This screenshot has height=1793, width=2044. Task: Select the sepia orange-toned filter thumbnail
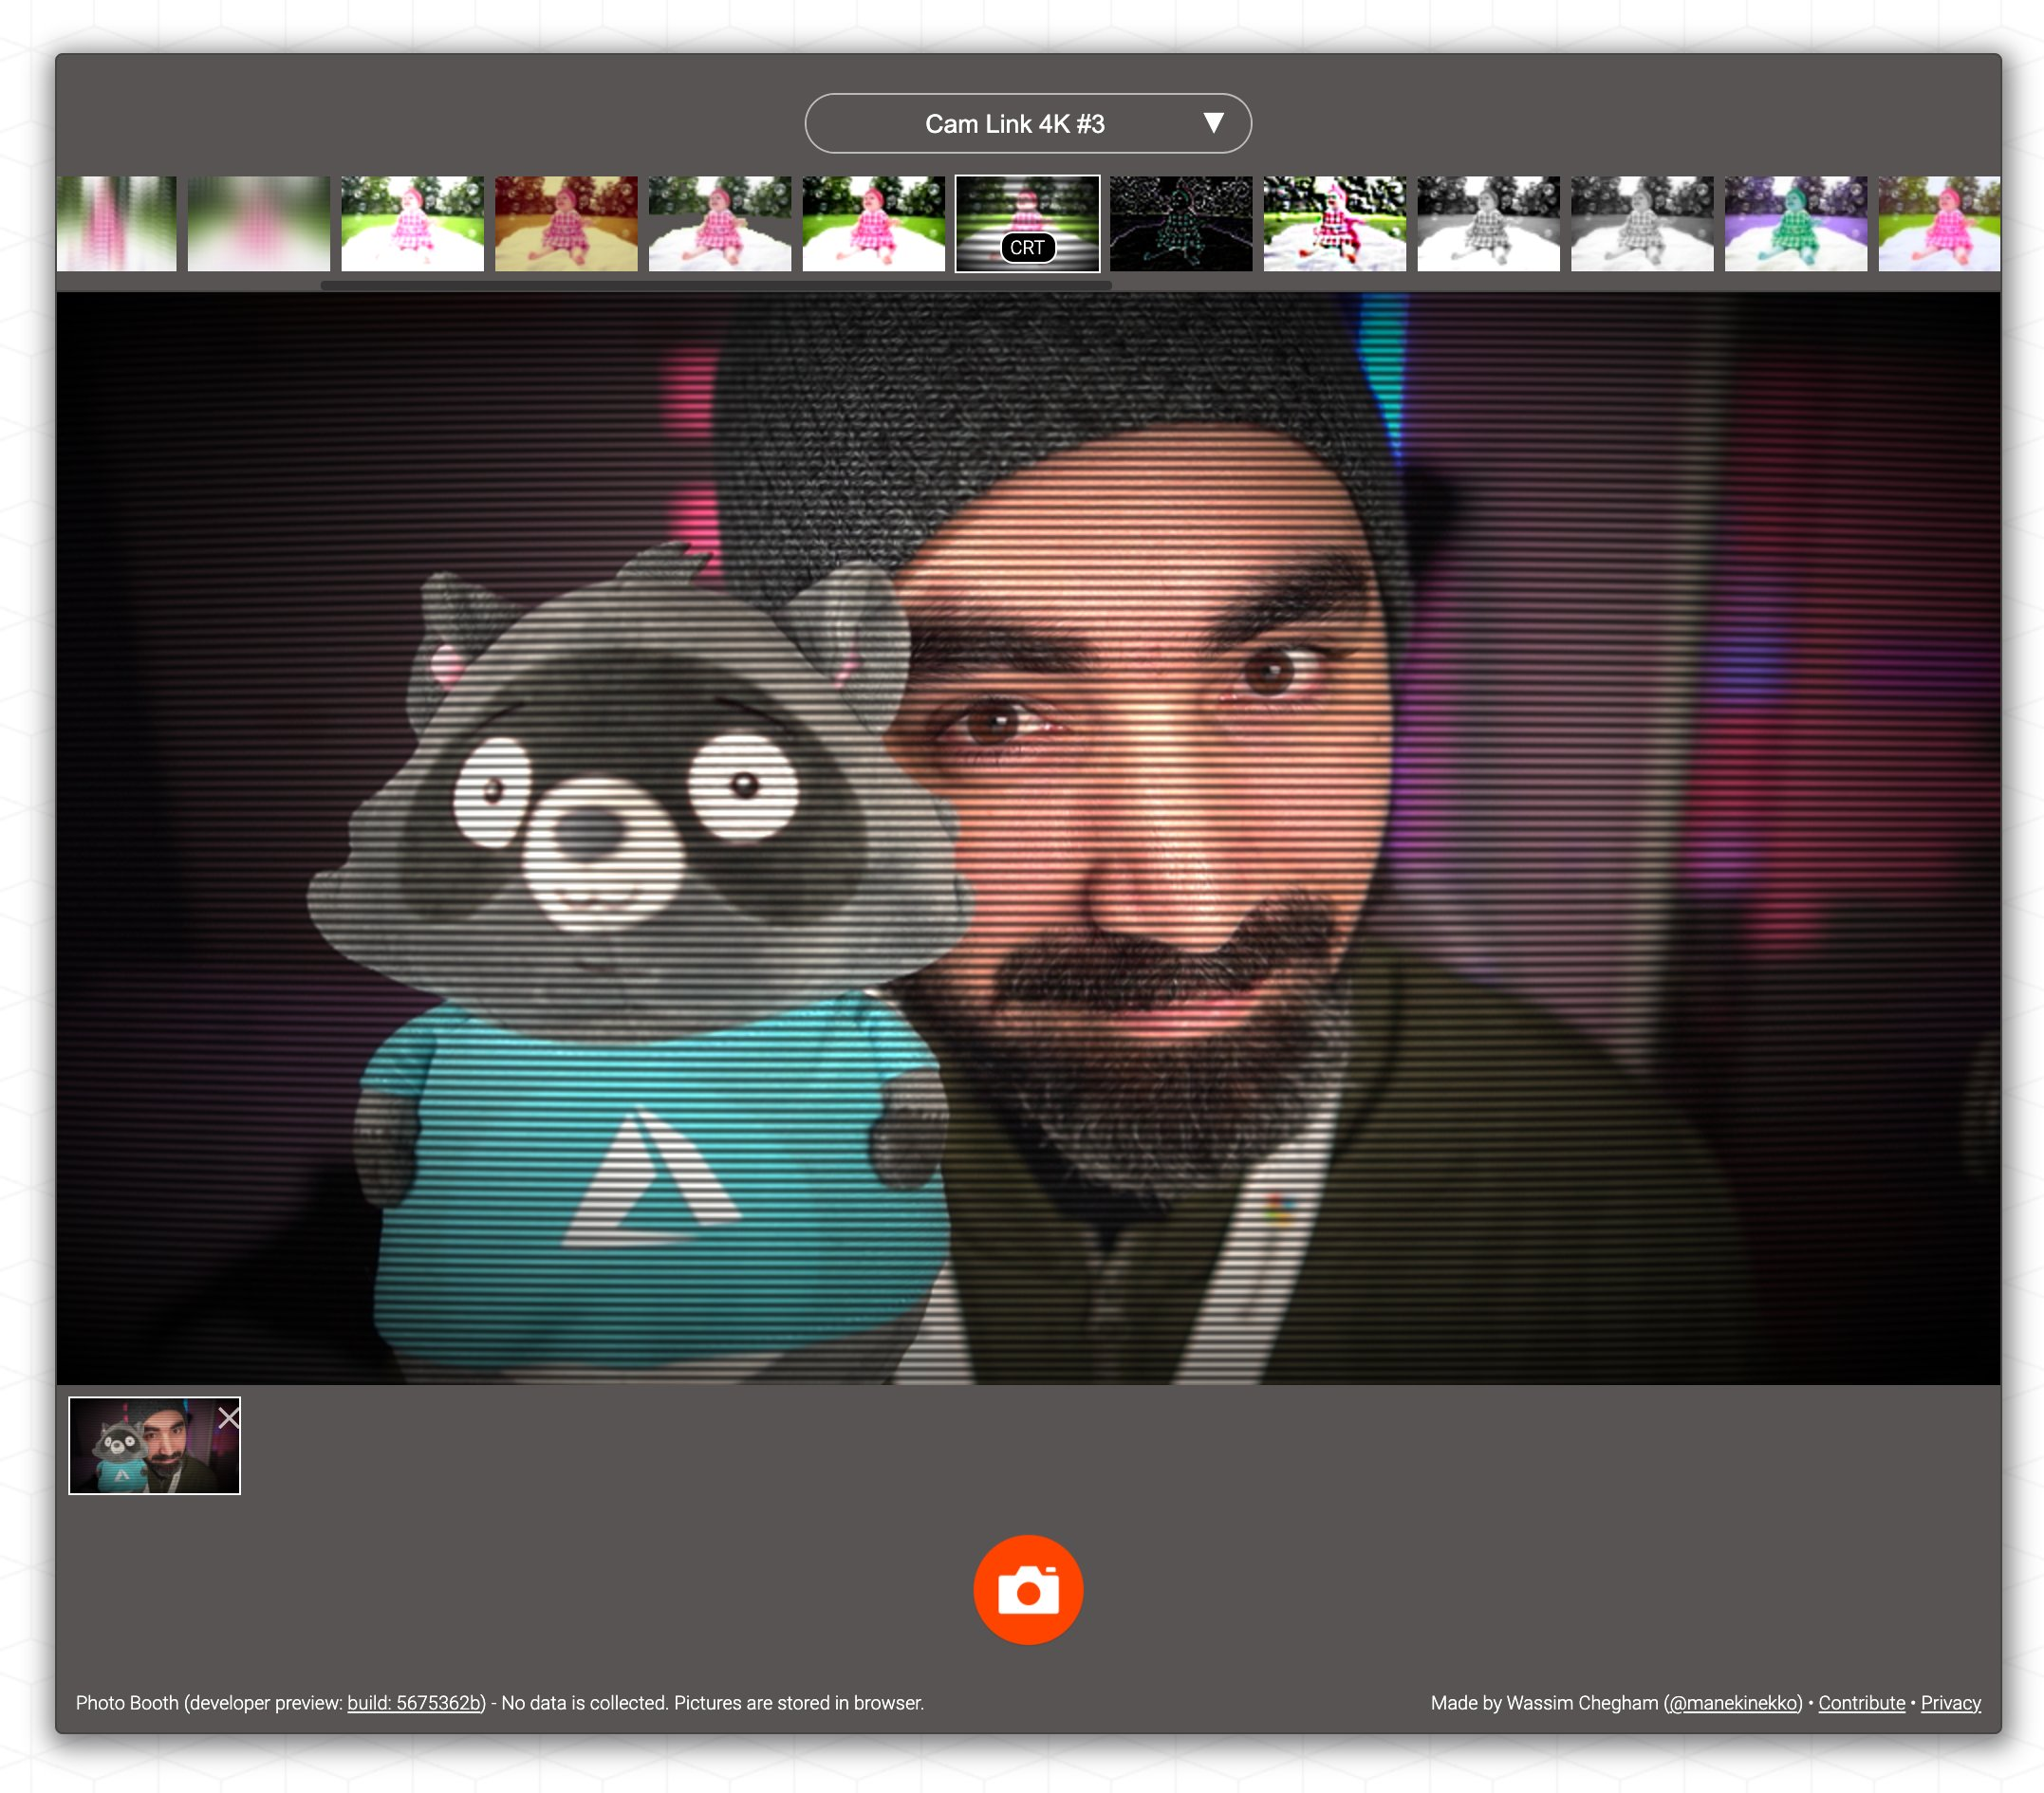(566, 224)
